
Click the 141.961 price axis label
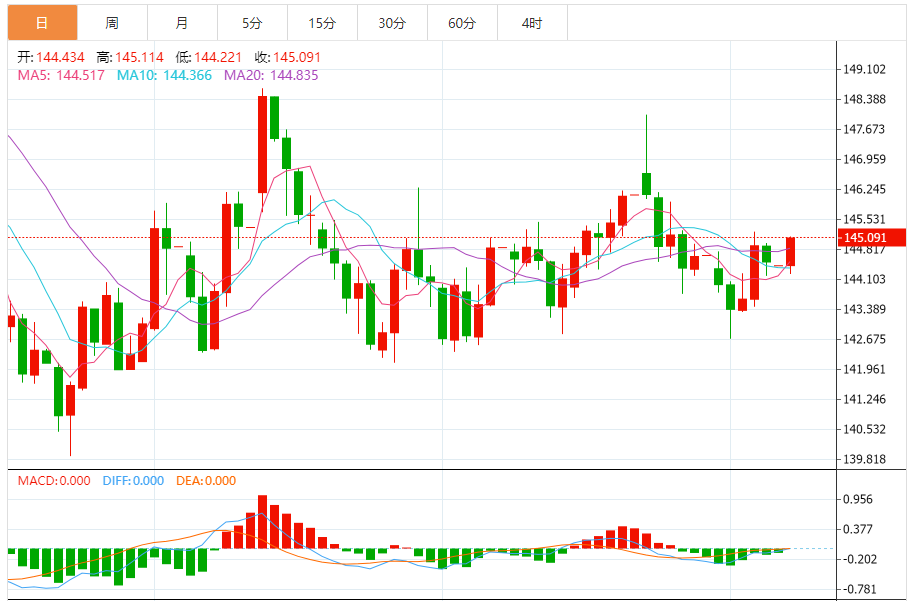pos(865,370)
